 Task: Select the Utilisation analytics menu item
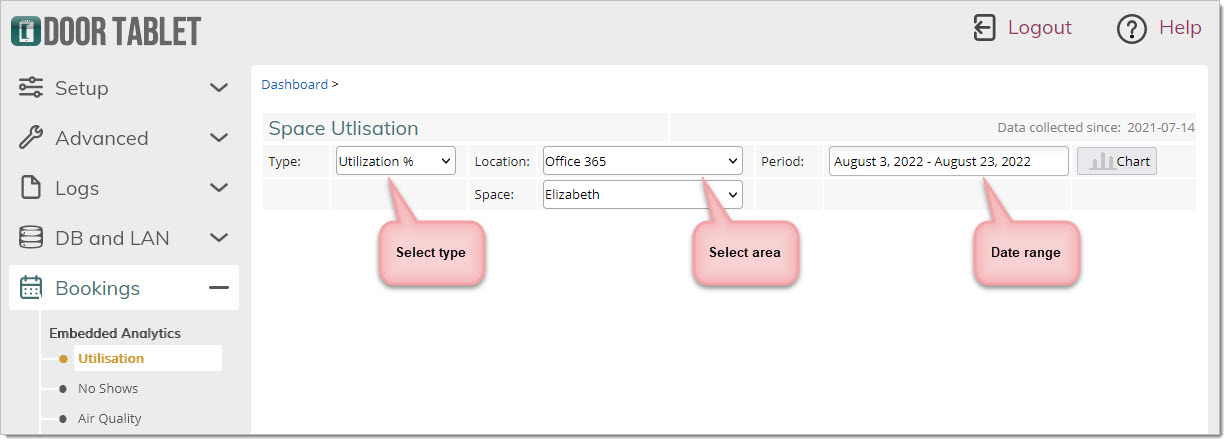111,358
